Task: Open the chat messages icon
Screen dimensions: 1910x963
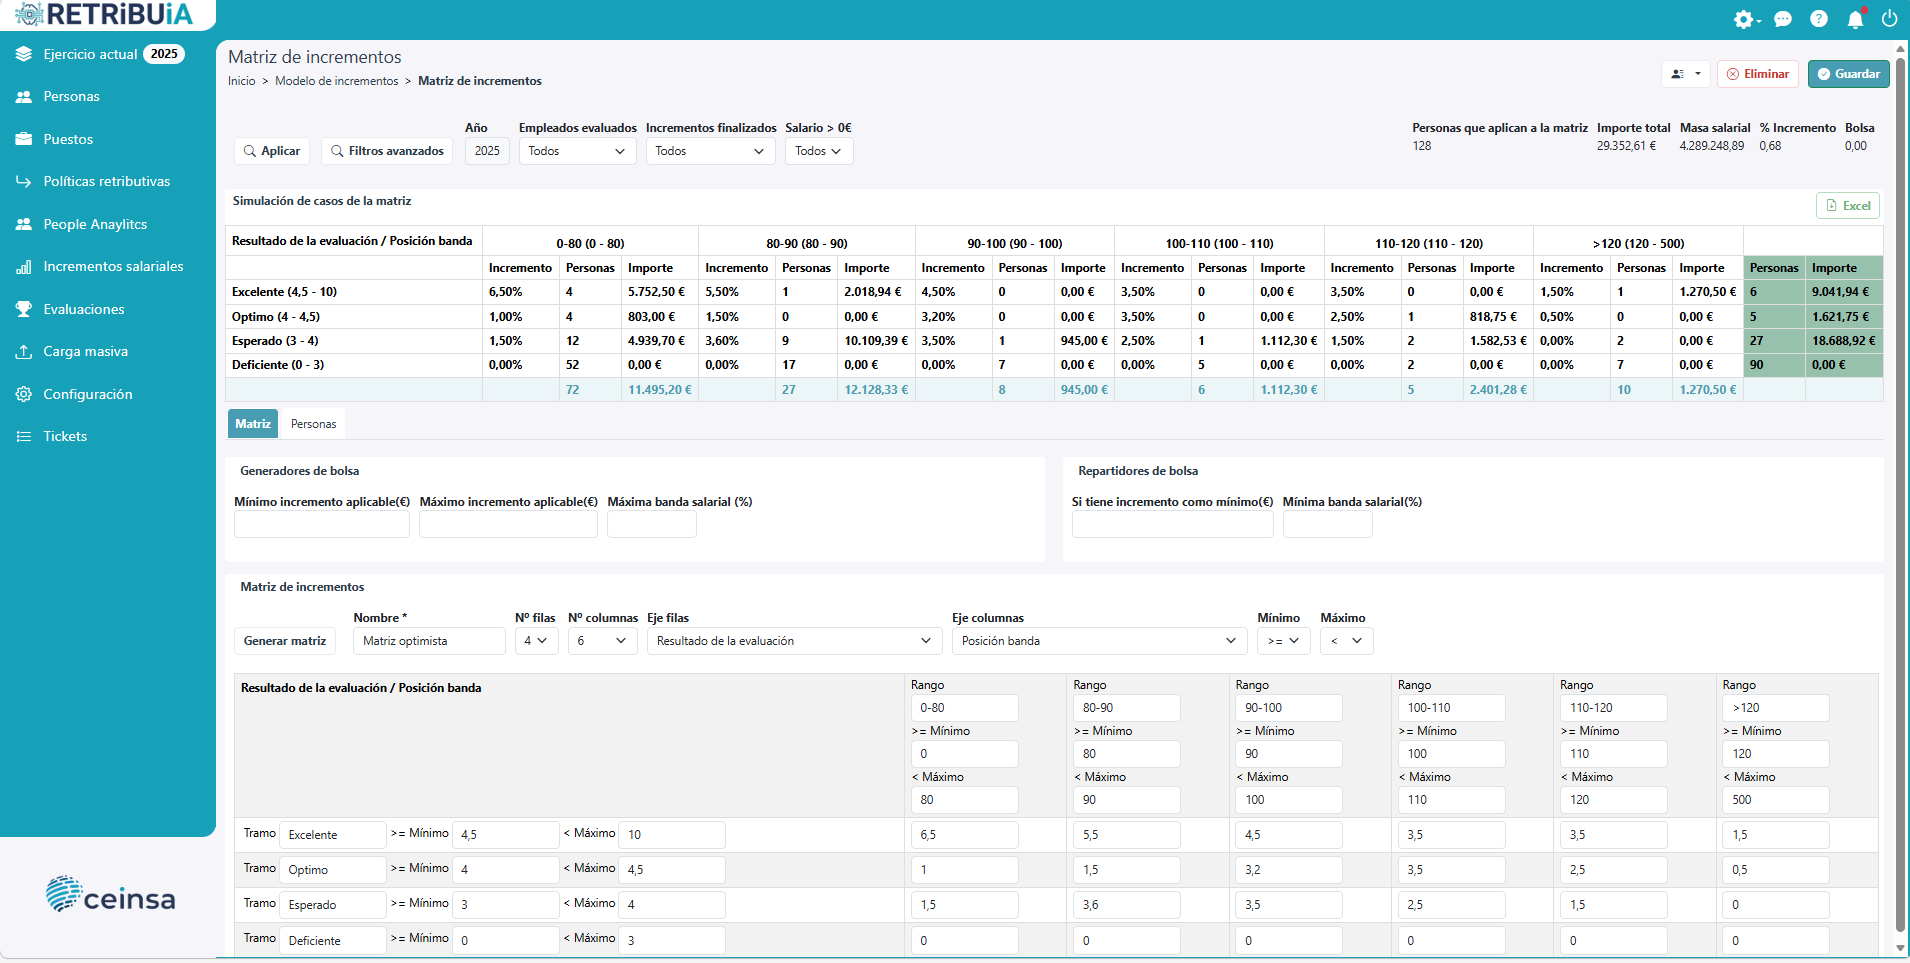Action: click(1783, 19)
